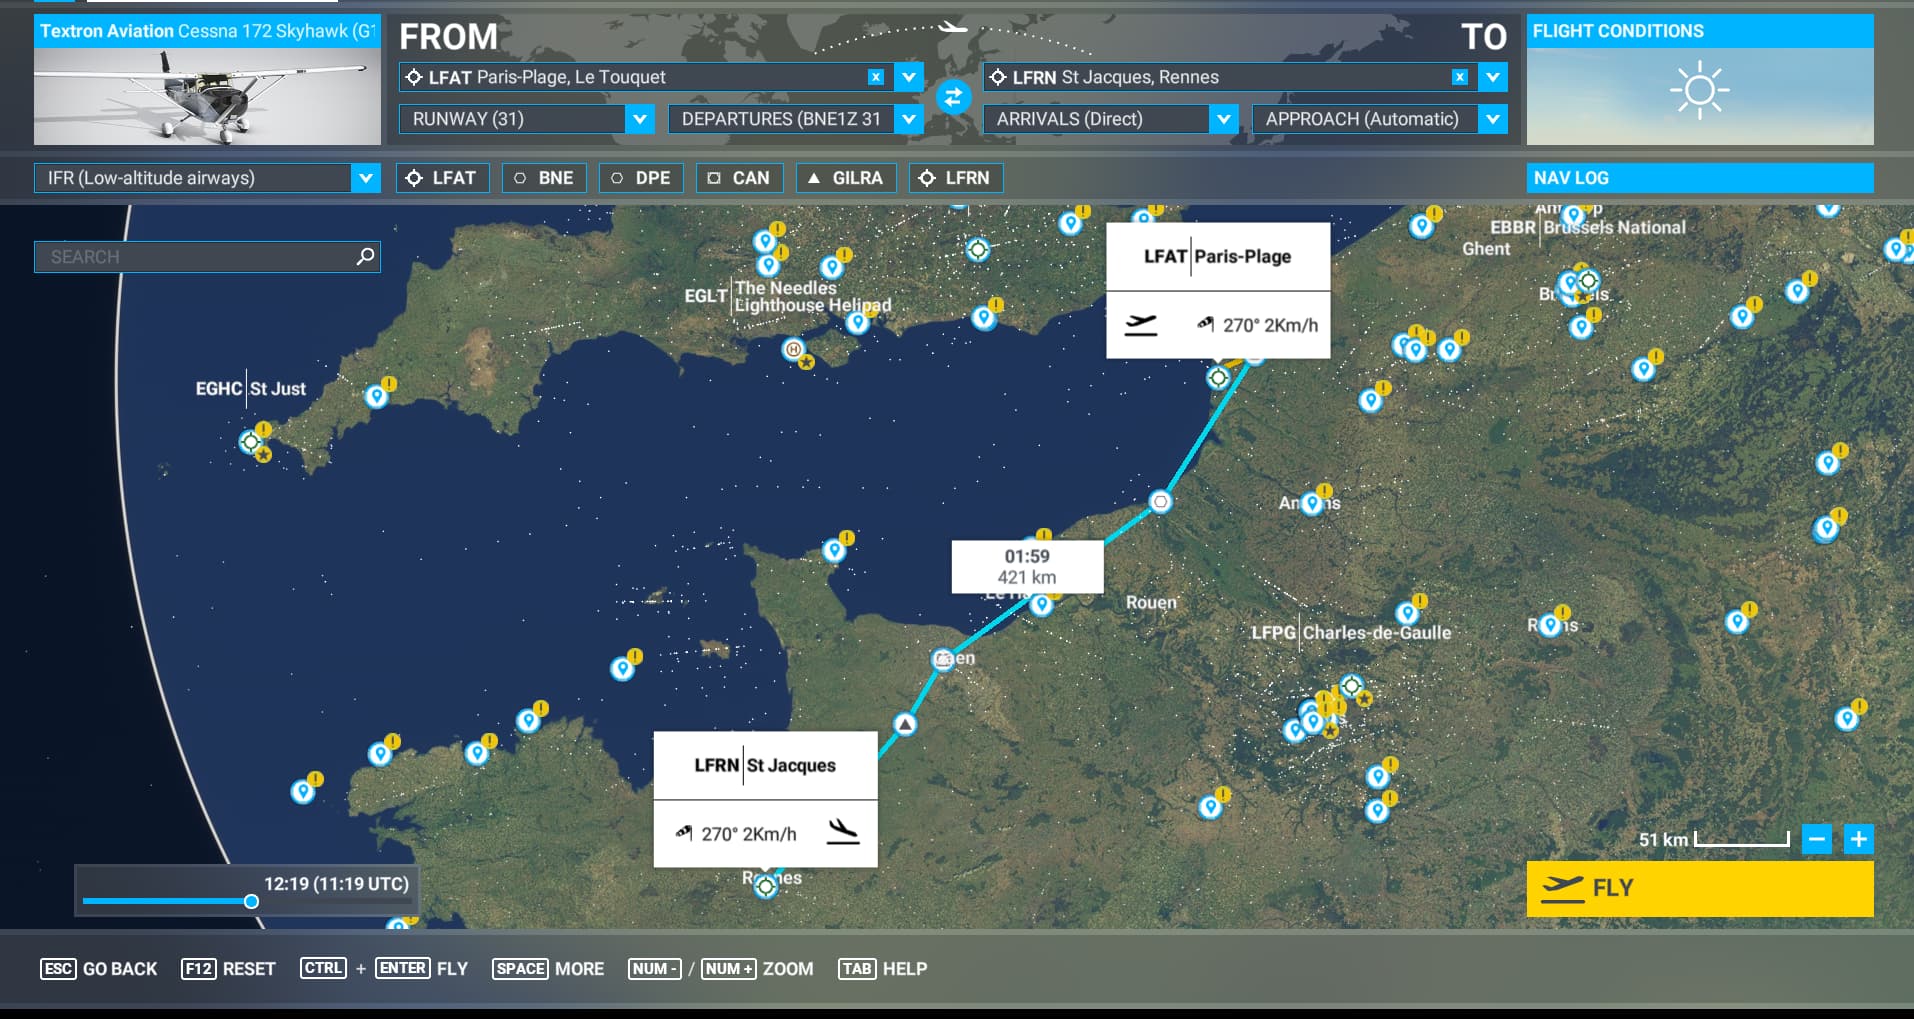Select the Cessna 172 Skyhawk aircraft thumbnail
This screenshot has width=1914, height=1019.
click(x=207, y=96)
